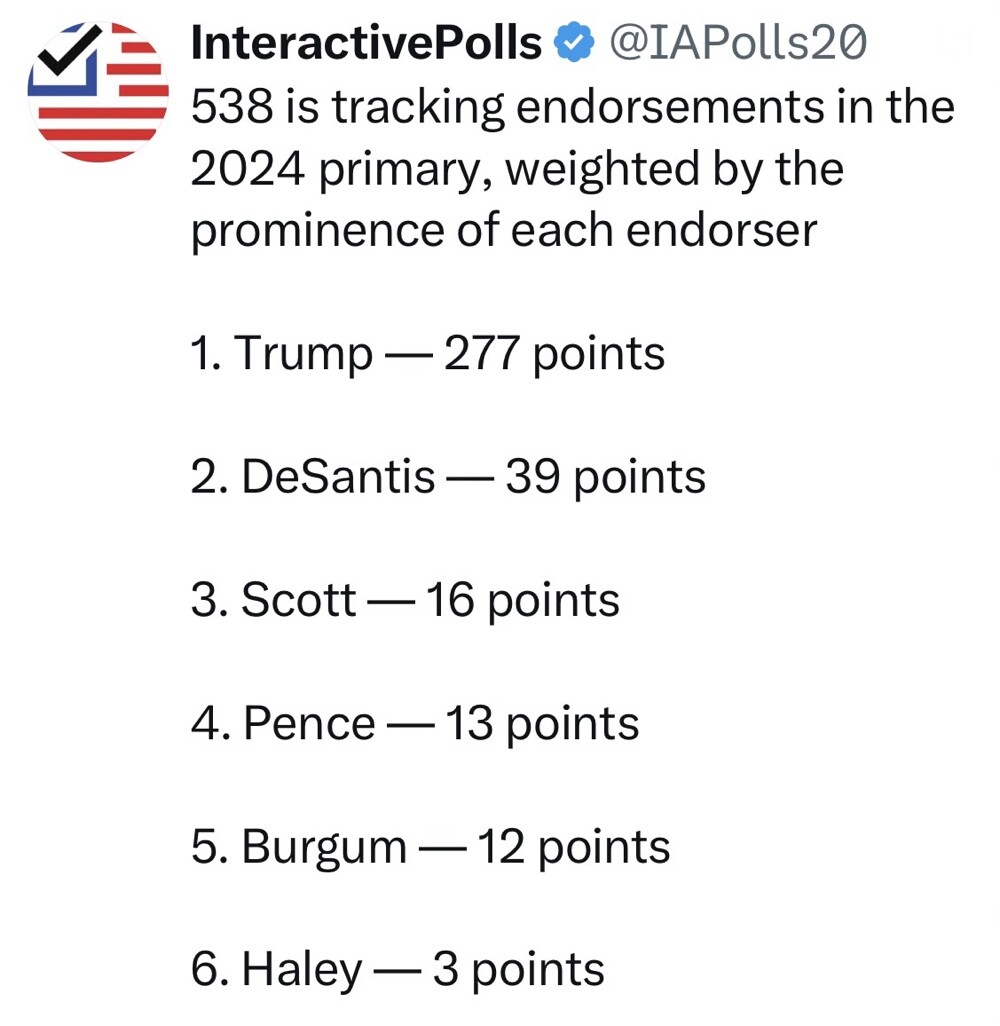
Task: Open the InteractivePolls profile avatar
Action: click(x=98, y=92)
